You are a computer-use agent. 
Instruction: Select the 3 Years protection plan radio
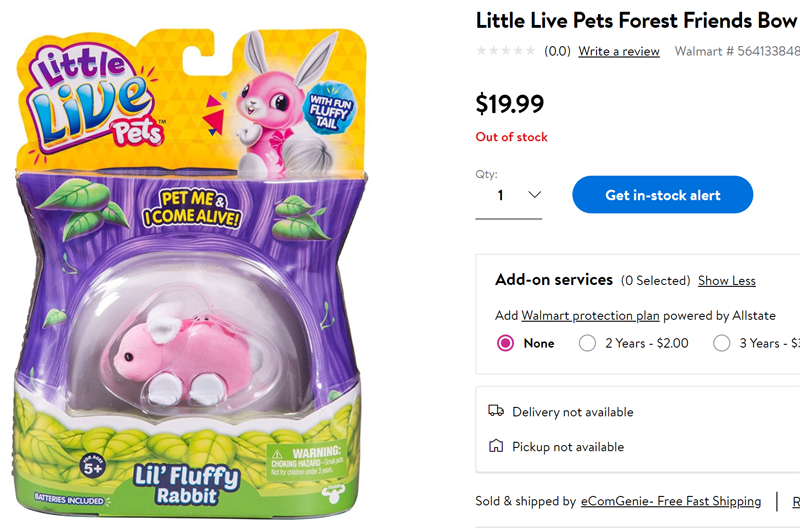[722, 343]
